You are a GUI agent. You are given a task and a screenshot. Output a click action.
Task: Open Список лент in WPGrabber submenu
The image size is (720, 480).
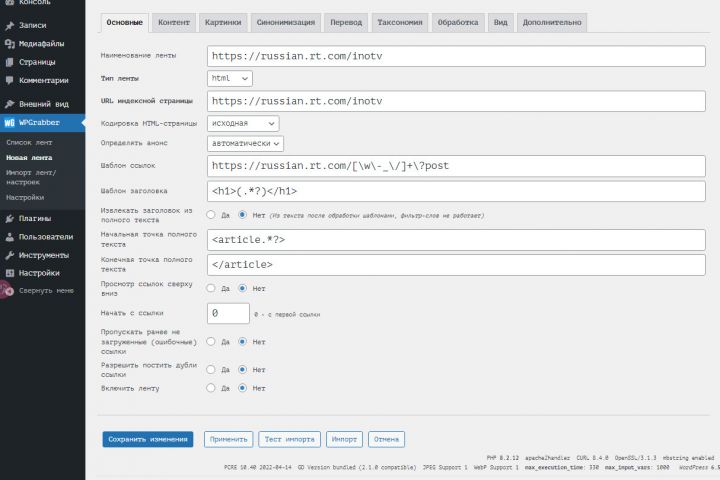click(29, 143)
